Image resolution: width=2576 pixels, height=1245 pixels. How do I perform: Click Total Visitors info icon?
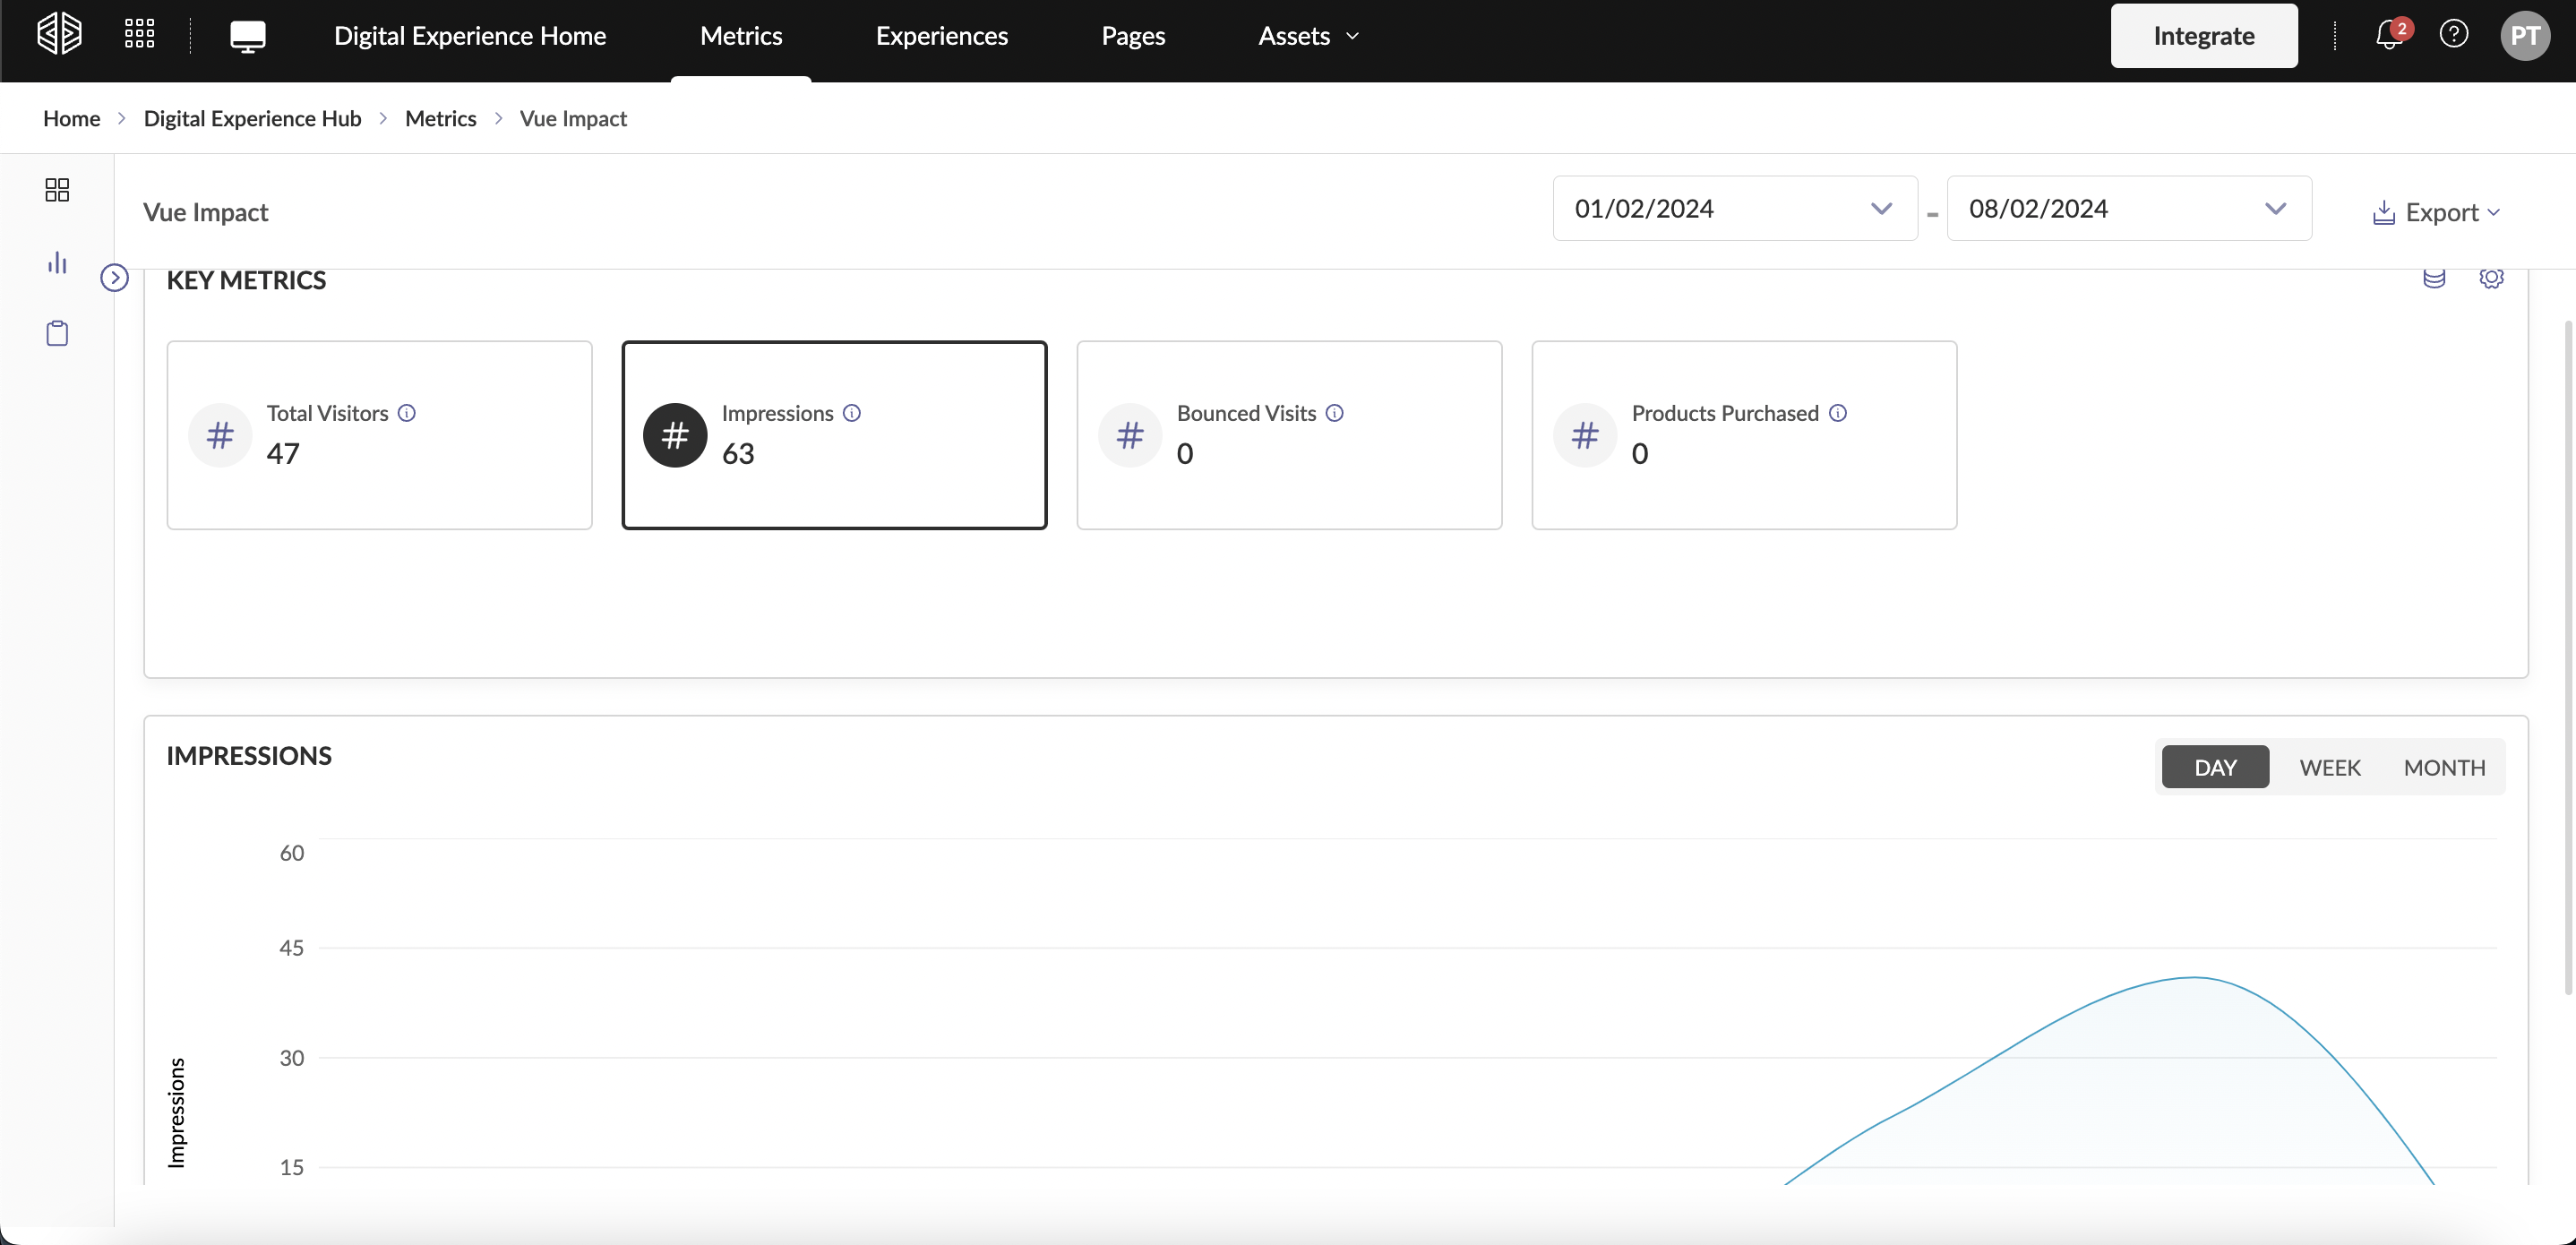click(x=407, y=413)
